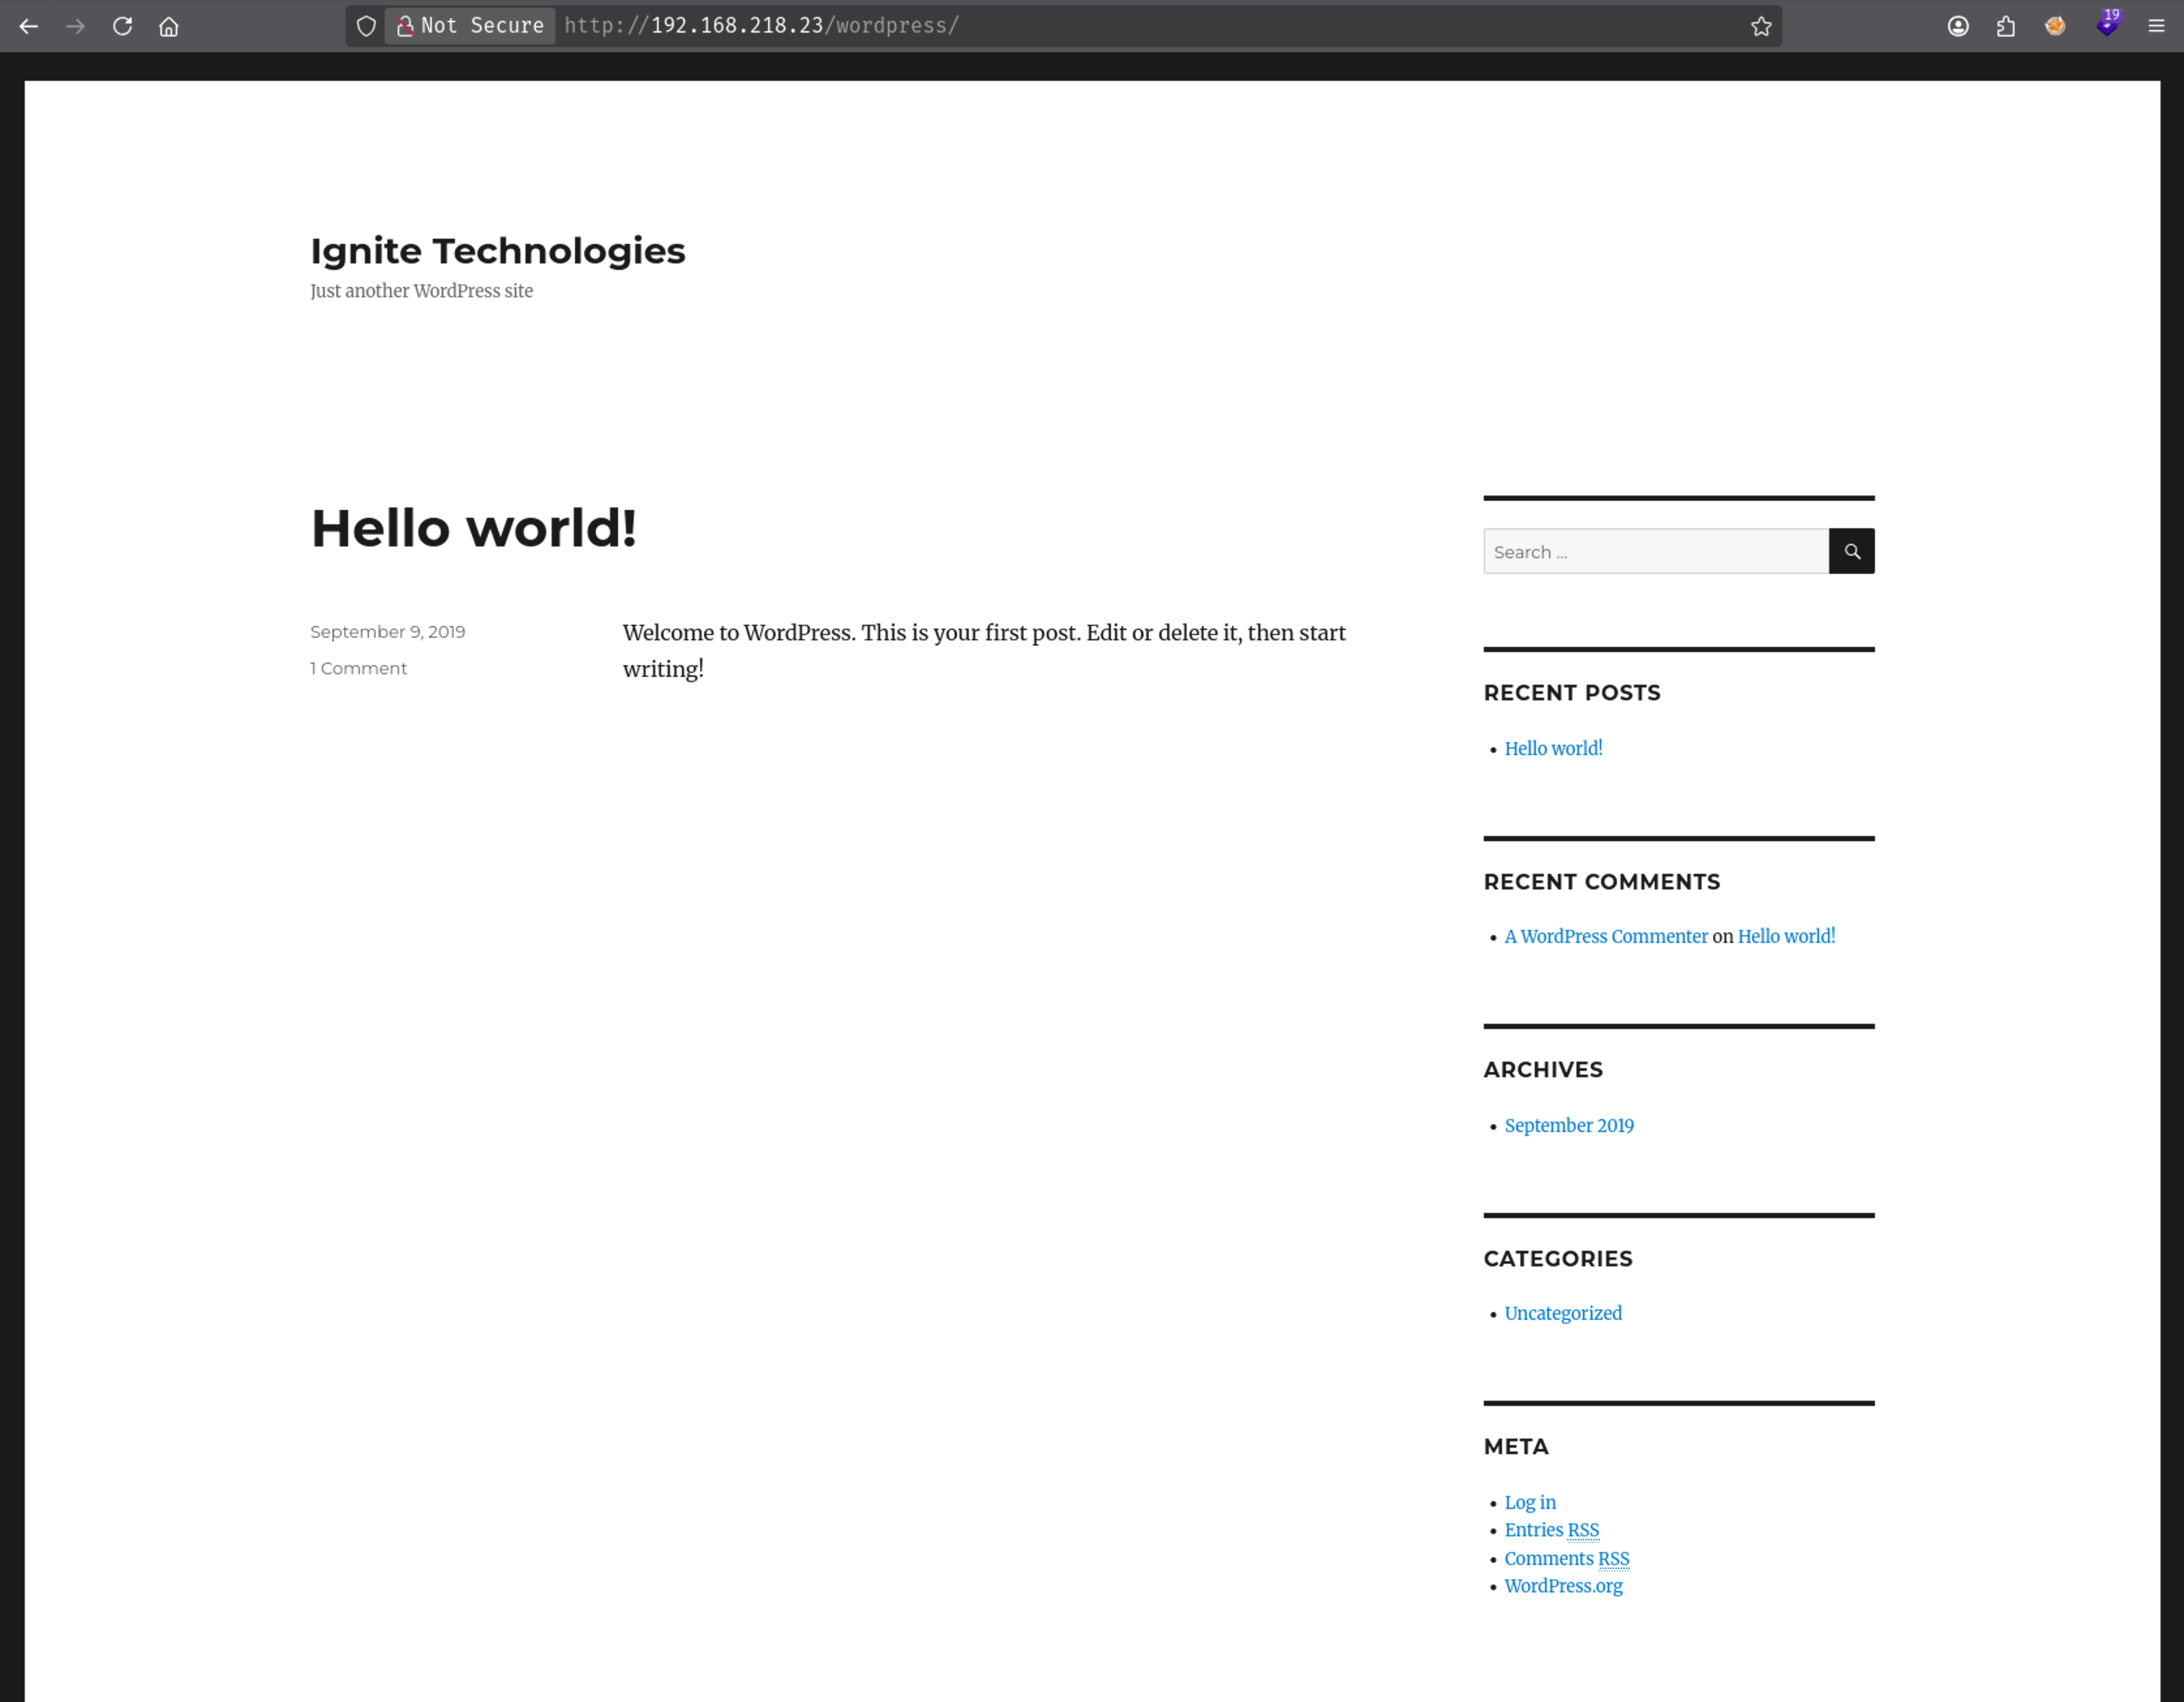Click the 'Just another WordPress site' tagline
Image resolution: width=2184 pixels, height=1702 pixels.
(421, 291)
